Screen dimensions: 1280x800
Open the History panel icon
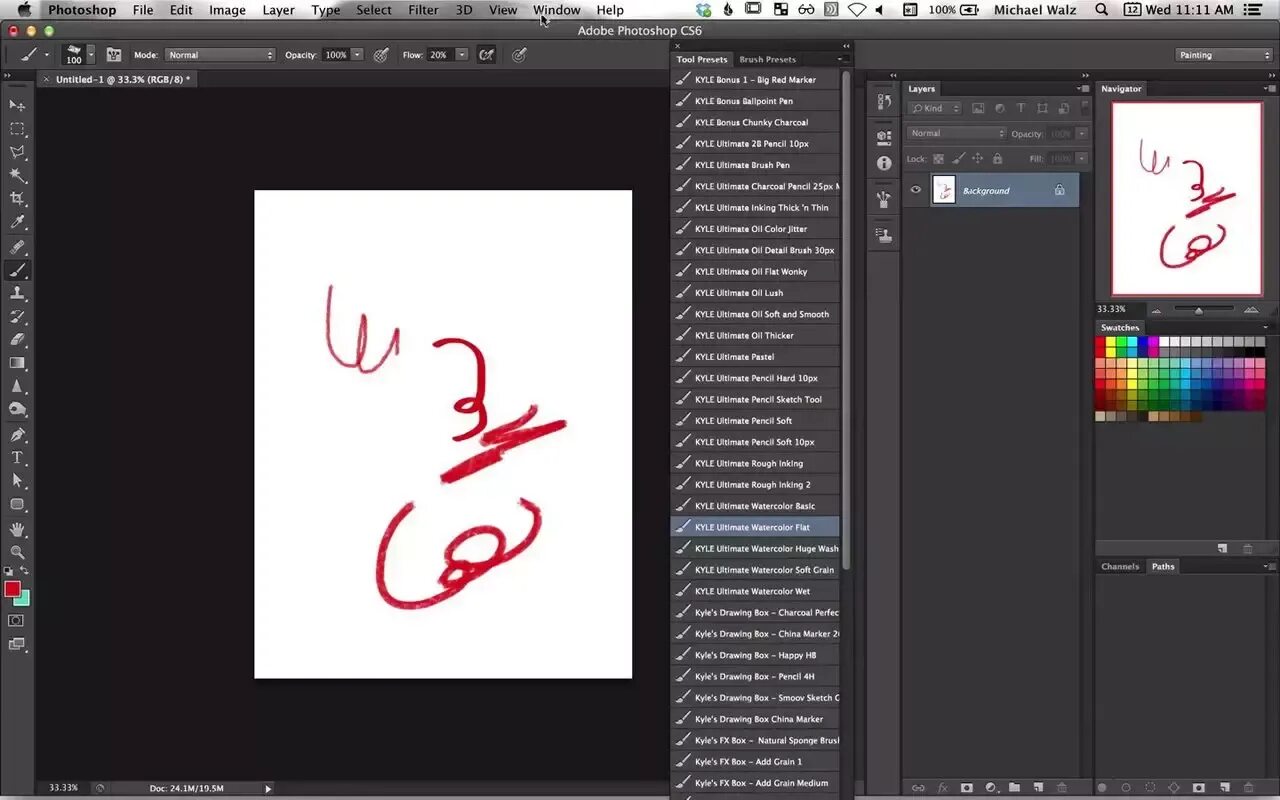pos(884,101)
